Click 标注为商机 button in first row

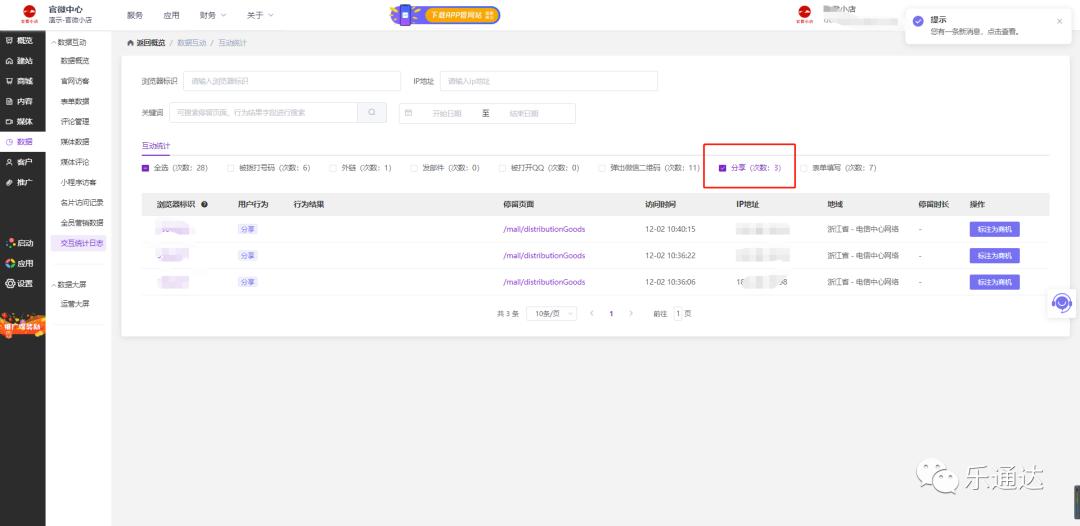tap(994, 230)
